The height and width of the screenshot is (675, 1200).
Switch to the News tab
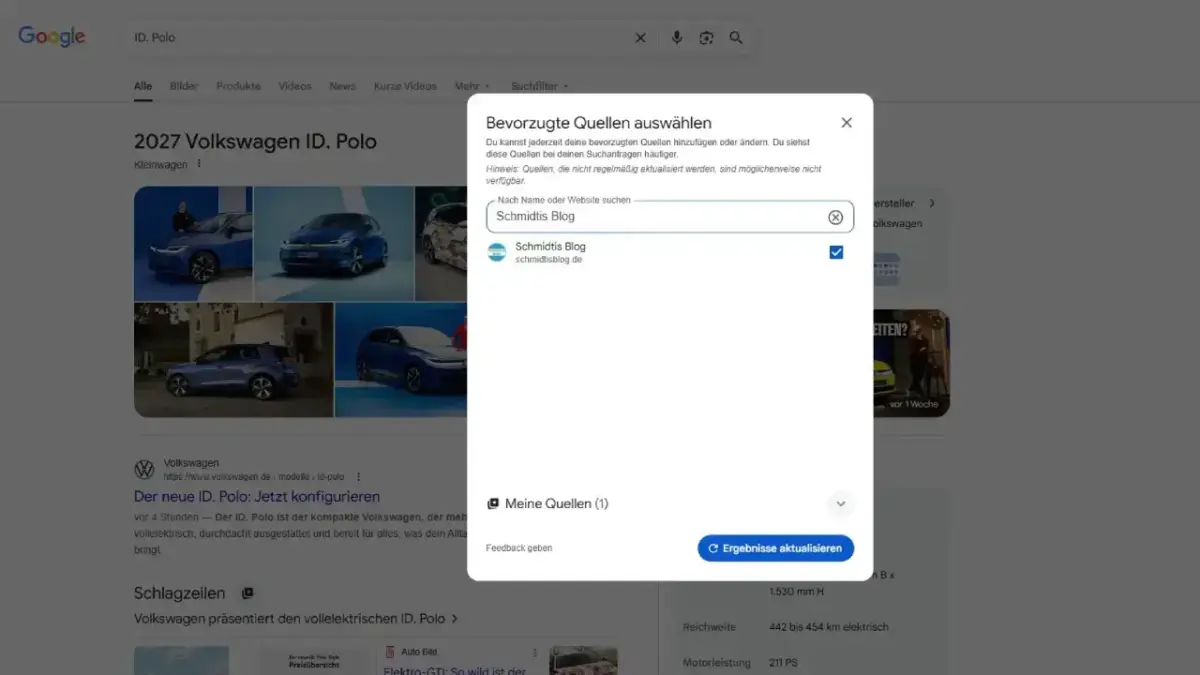coord(342,86)
